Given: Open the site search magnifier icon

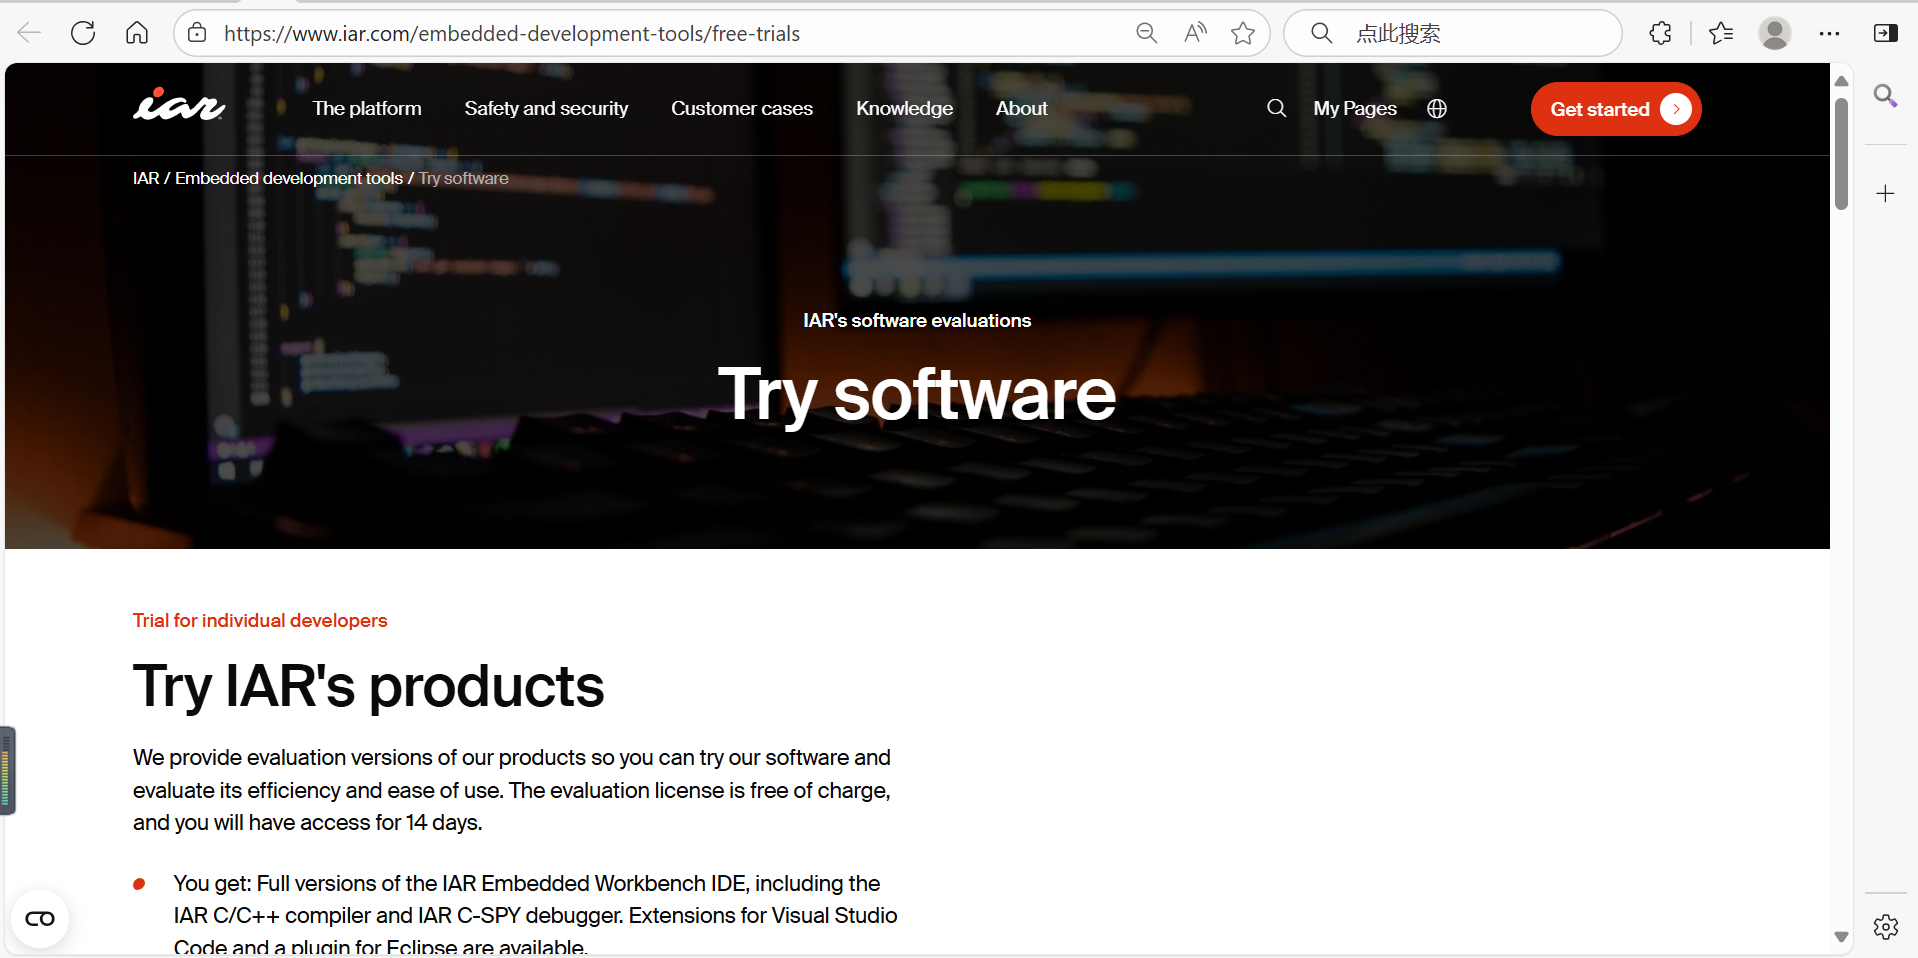Looking at the screenshot, I should point(1277,108).
